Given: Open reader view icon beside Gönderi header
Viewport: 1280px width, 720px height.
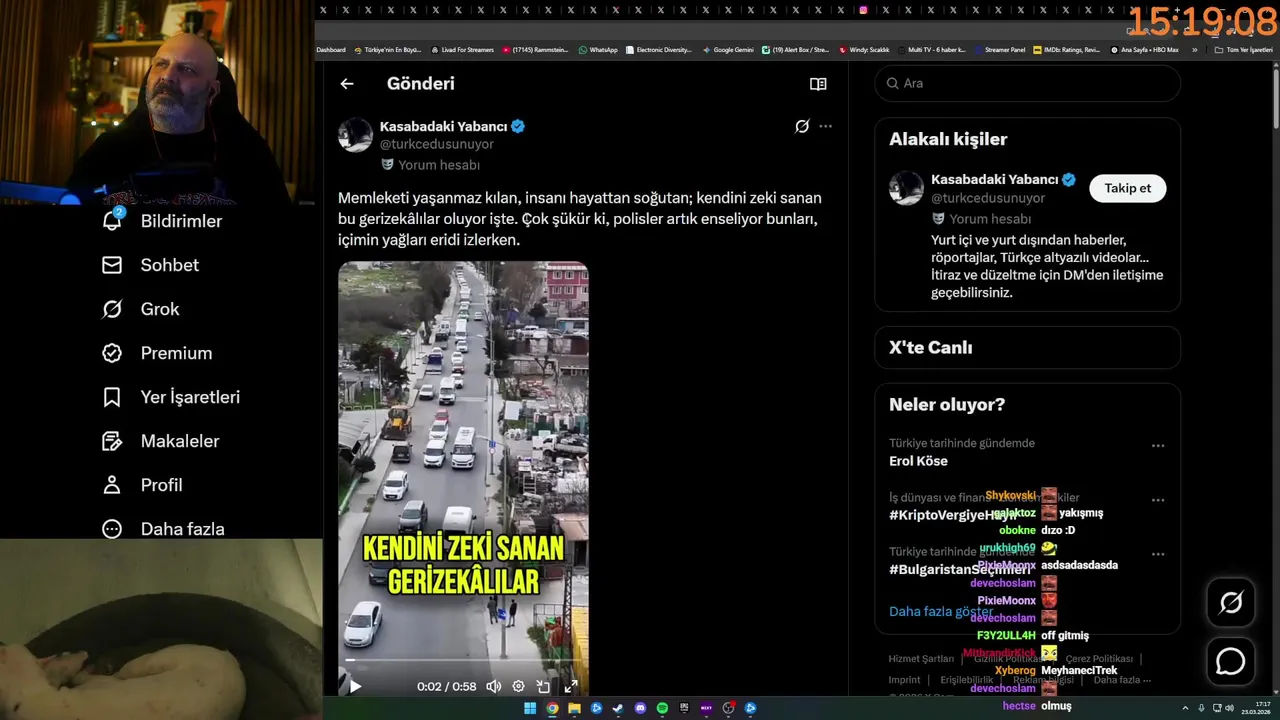Looking at the screenshot, I should click(x=818, y=84).
